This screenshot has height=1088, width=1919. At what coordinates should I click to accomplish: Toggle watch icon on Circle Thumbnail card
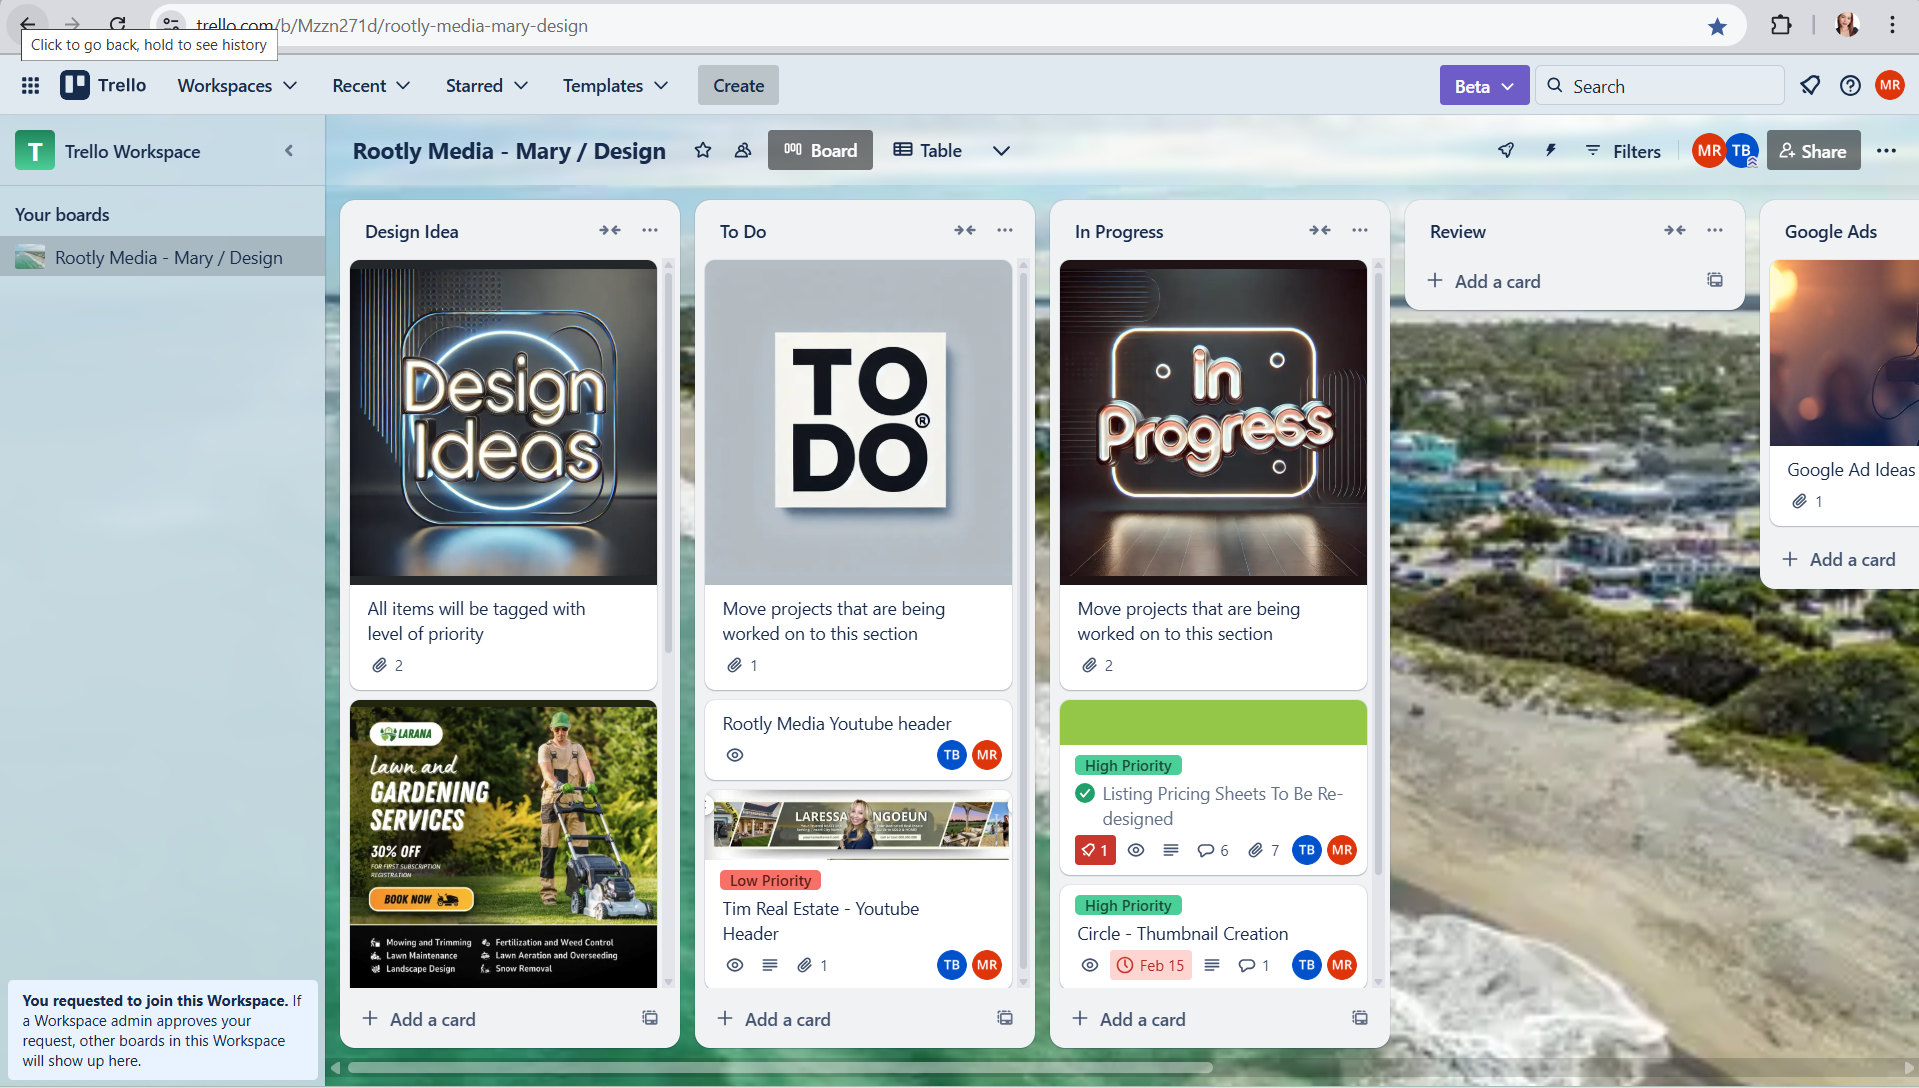pyautogui.click(x=1090, y=966)
